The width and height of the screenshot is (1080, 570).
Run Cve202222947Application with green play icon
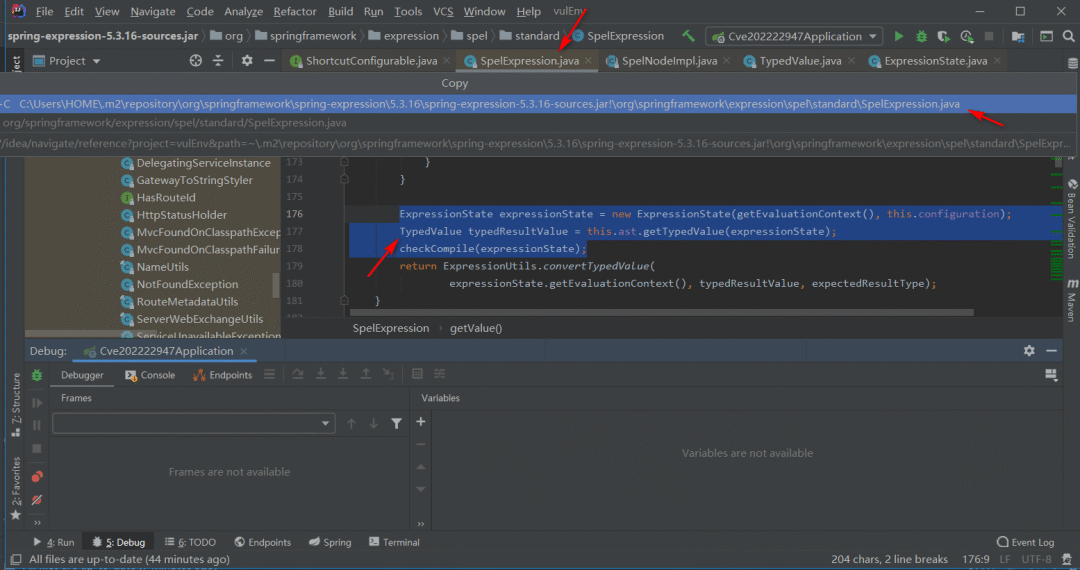898,36
